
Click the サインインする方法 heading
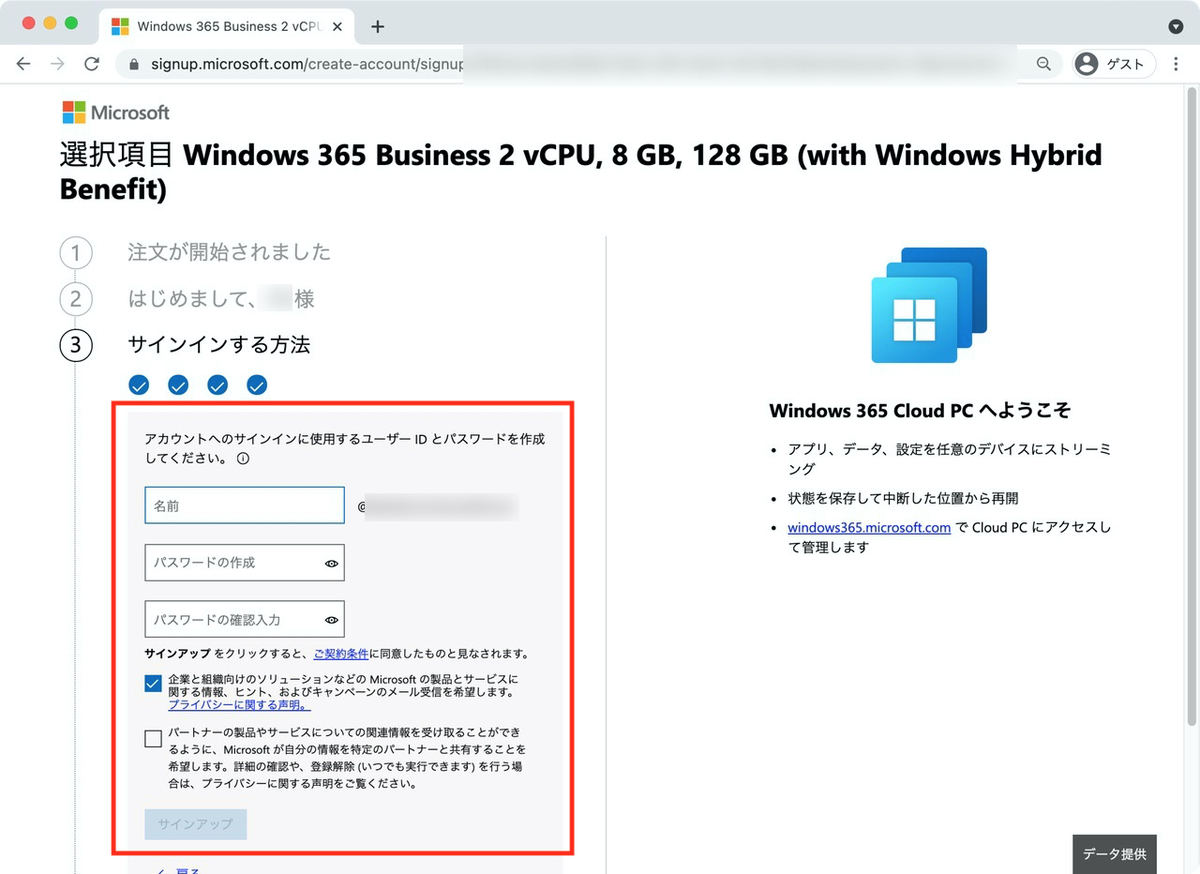[219, 345]
